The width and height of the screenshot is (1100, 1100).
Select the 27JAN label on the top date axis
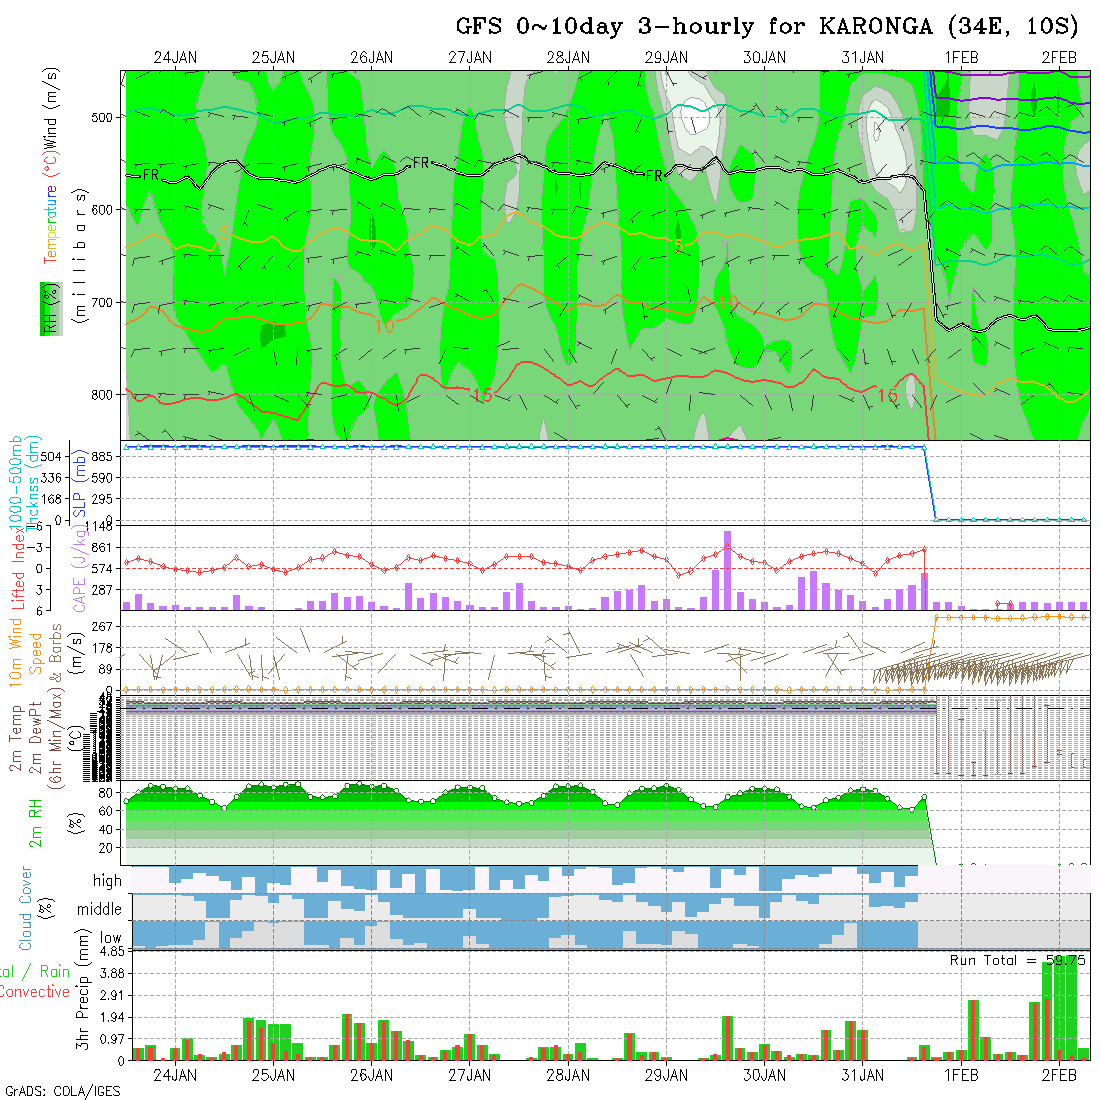pyautogui.click(x=469, y=58)
